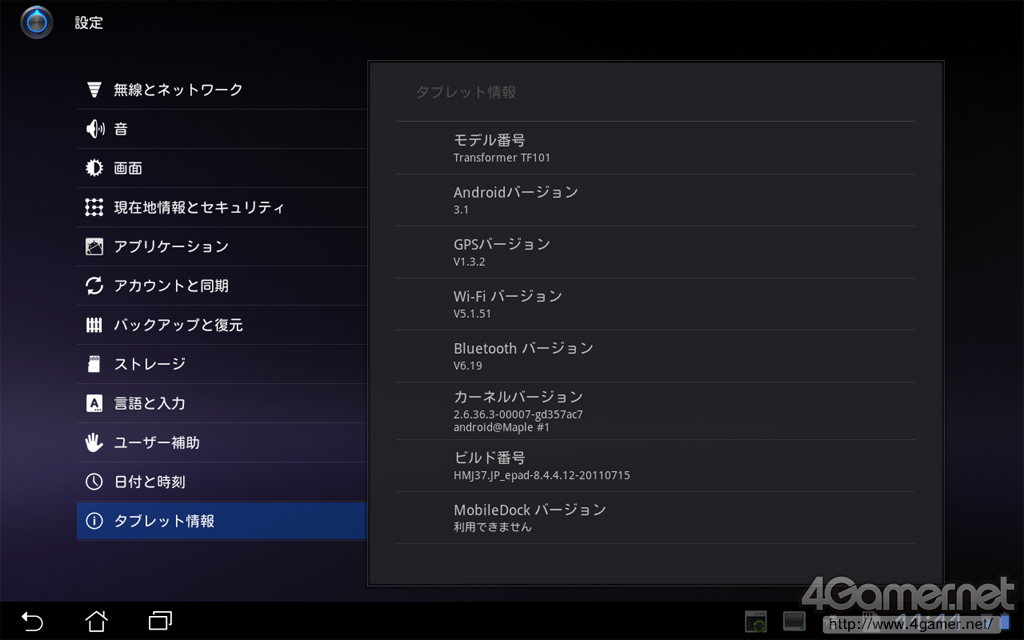The width and height of the screenshot is (1024, 640).
Task: Open 日付と時刻 settings
Action: (221, 481)
